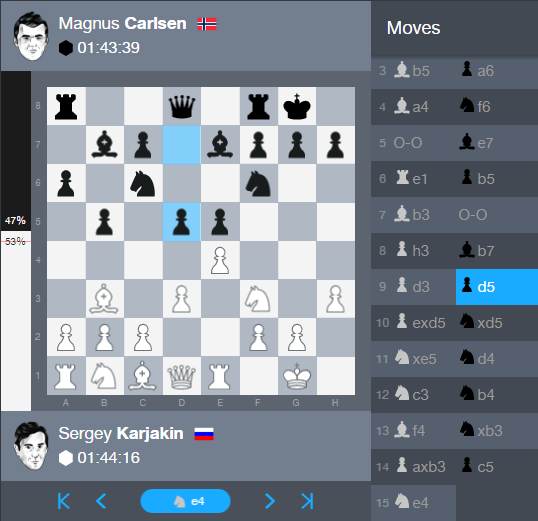The image size is (538, 521).
Task: Select the black queen on d8
Action: (182, 106)
